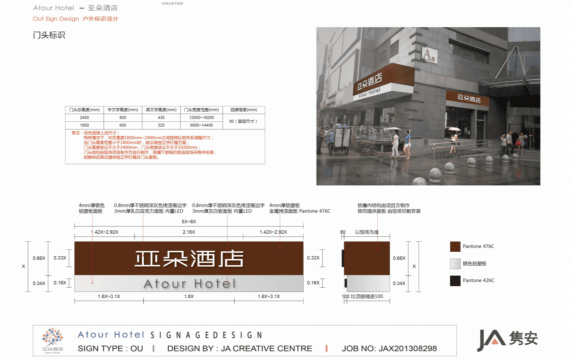The image size is (570, 360).
Task: Open the storefront photo of the hotel entrance
Action: click(428, 106)
